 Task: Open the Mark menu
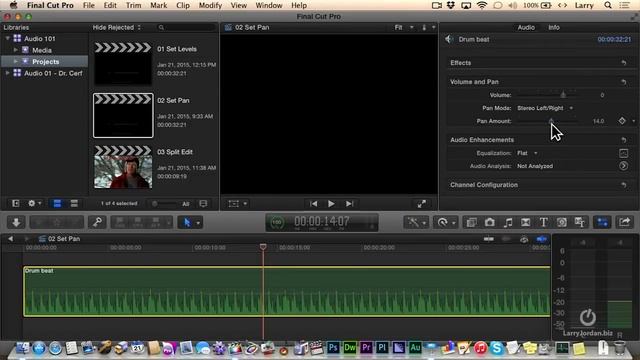[x=158, y=5]
